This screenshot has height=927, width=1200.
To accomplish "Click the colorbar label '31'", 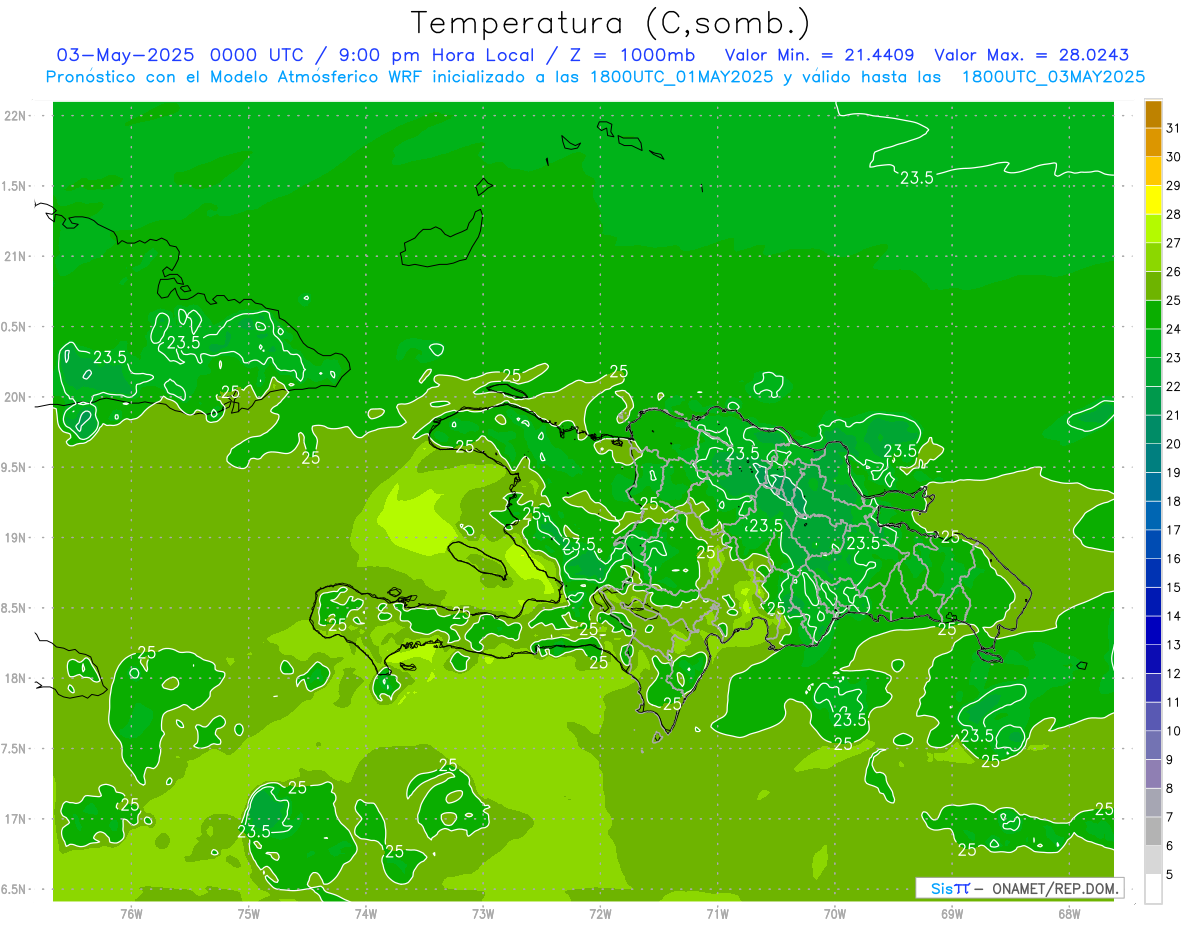I will click(x=1174, y=128).
